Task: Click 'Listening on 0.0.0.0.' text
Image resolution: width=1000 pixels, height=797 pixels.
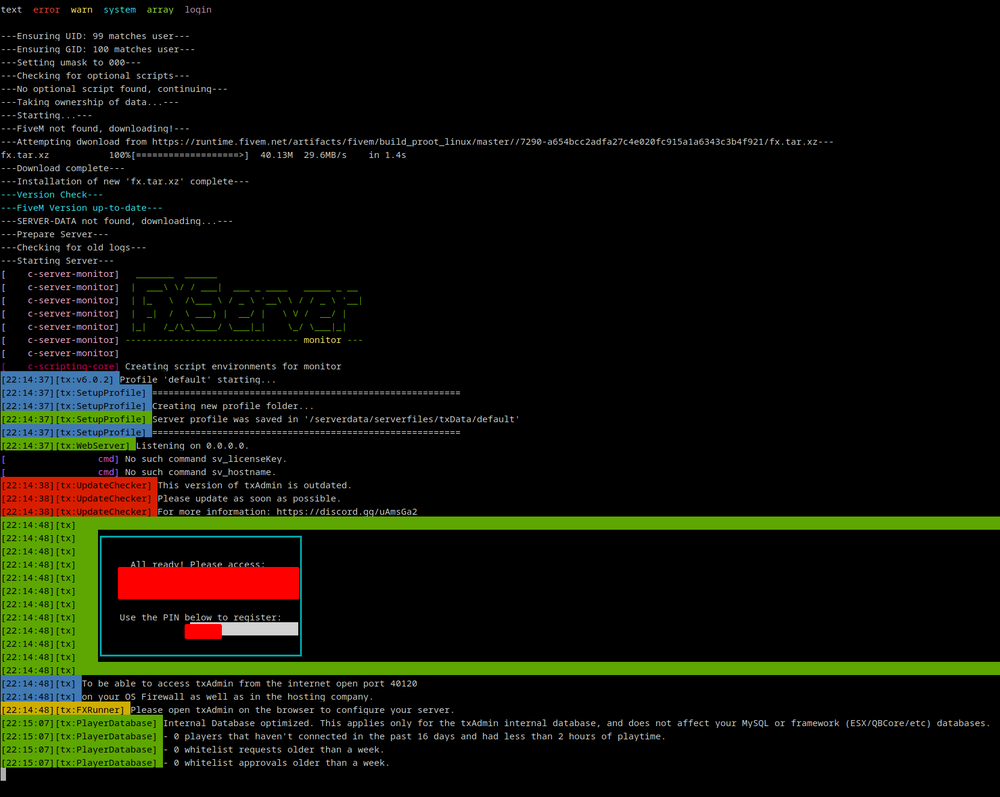Action: [193, 446]
